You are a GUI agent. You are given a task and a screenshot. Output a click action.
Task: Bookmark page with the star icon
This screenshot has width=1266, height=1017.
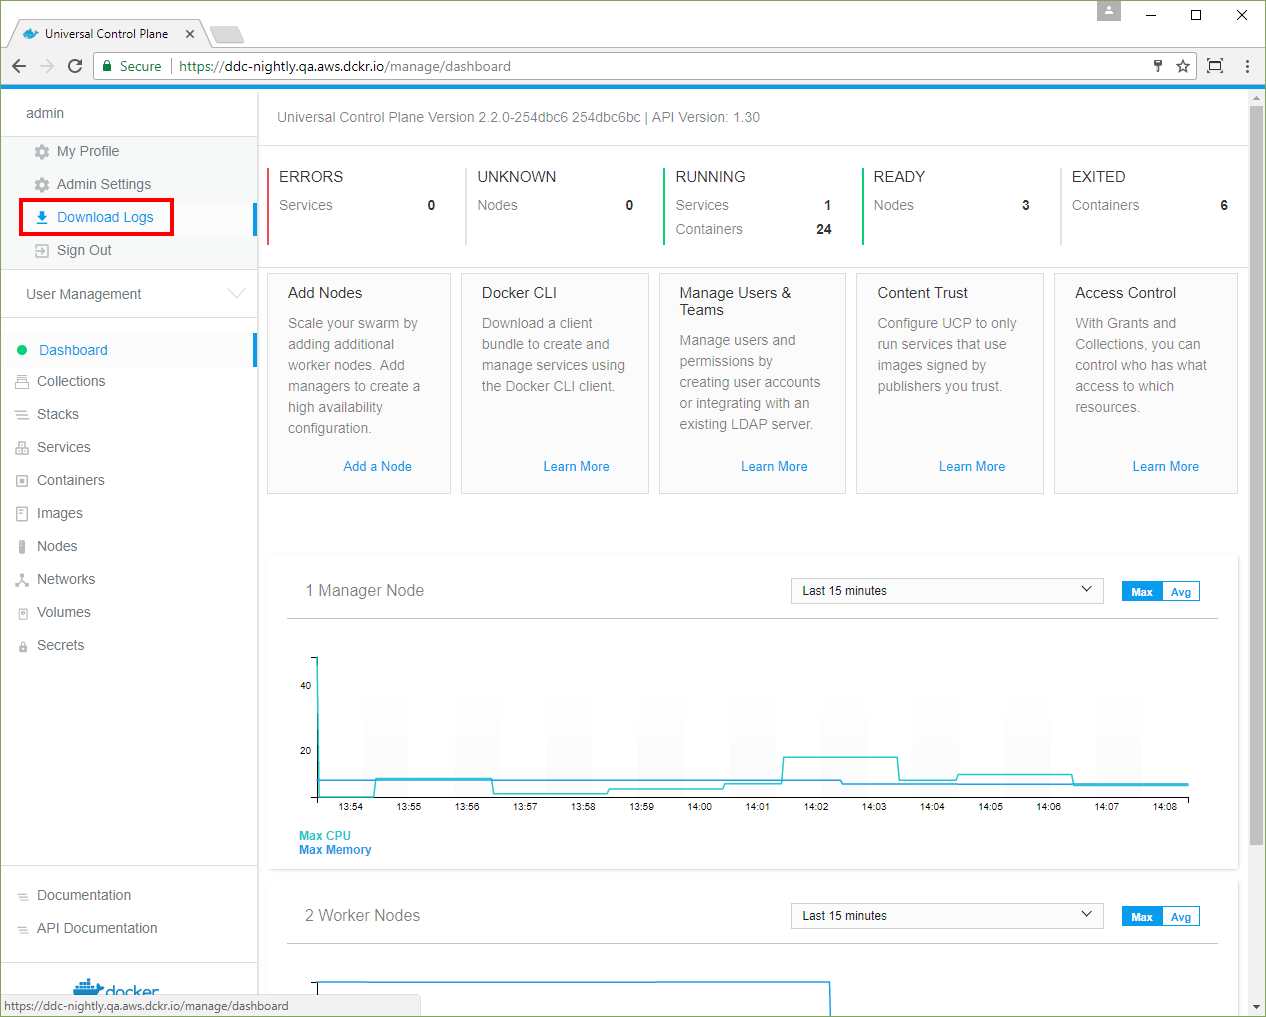point(1183,66)
